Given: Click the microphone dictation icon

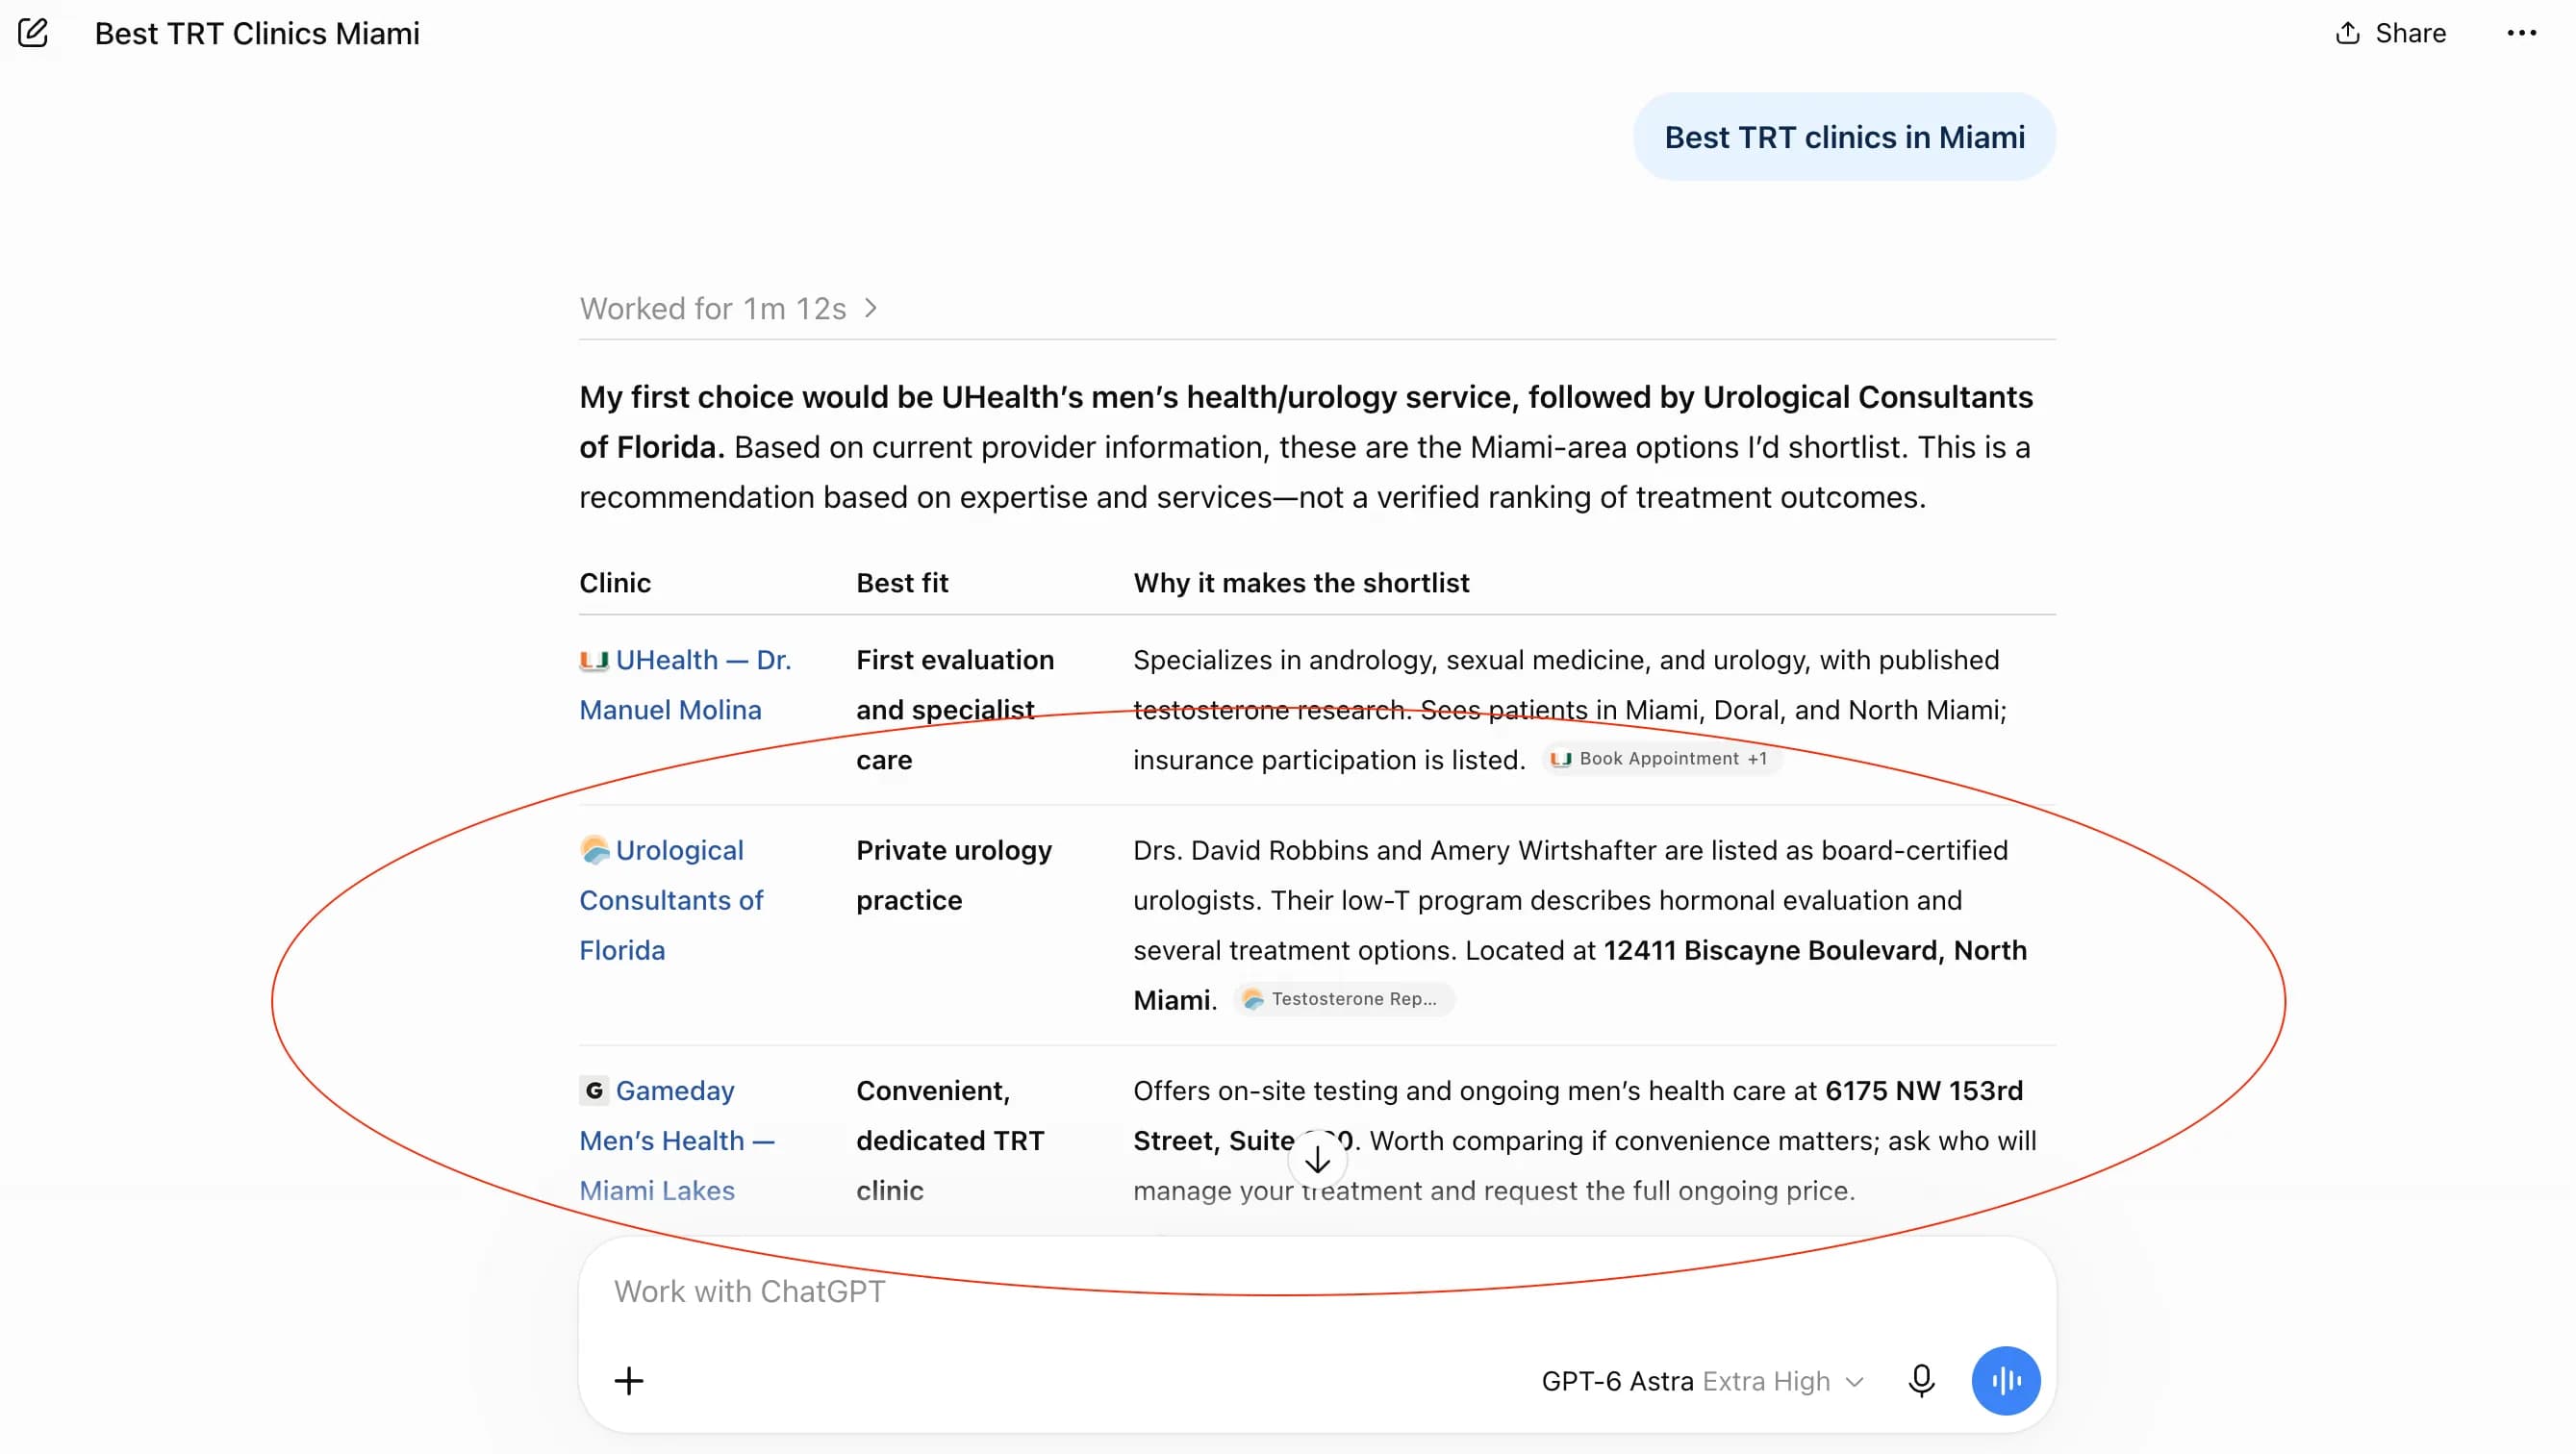Looking at the screenshot, I should [x=1921, y=1381].
